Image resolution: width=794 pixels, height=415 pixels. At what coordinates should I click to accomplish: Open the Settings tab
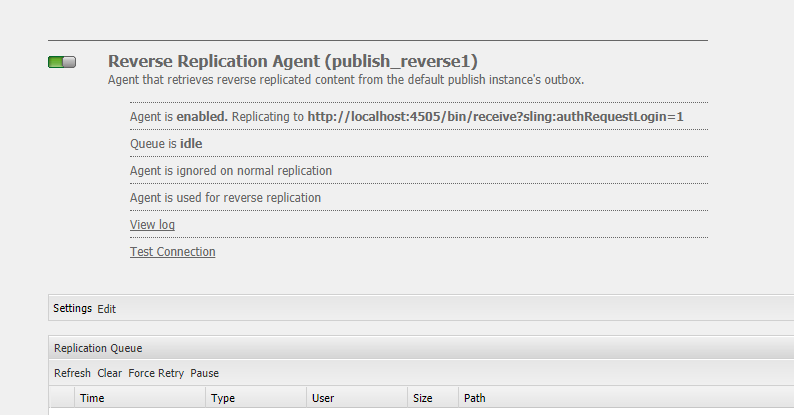(72, 308)
